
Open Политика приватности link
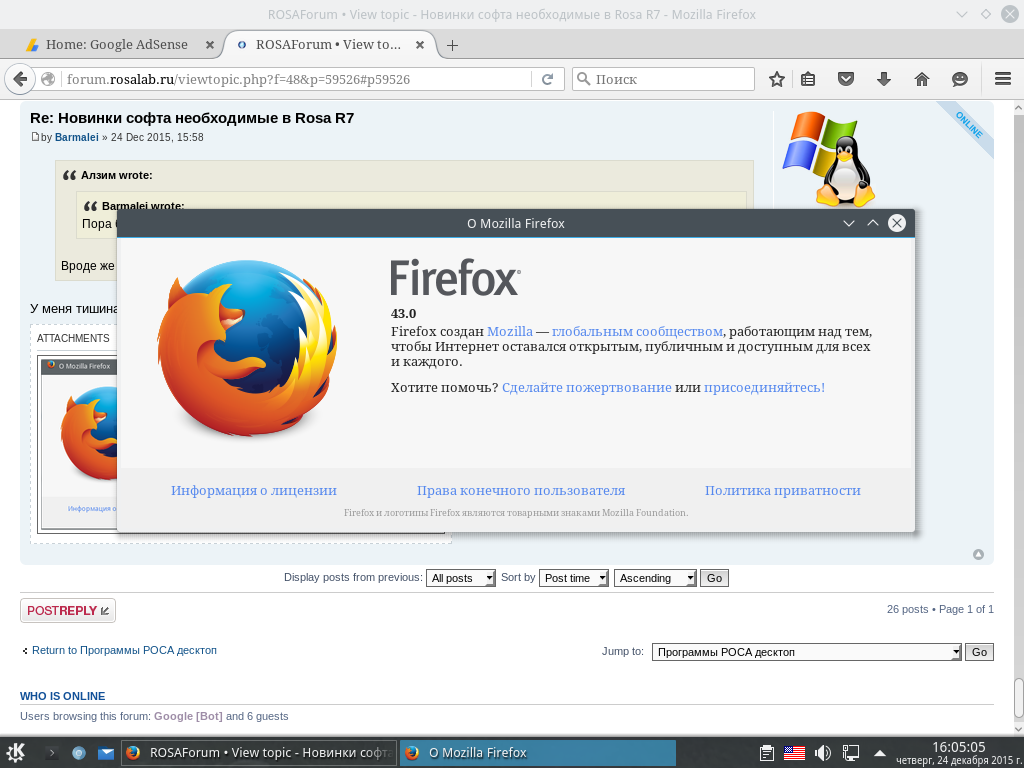(782, 490)
